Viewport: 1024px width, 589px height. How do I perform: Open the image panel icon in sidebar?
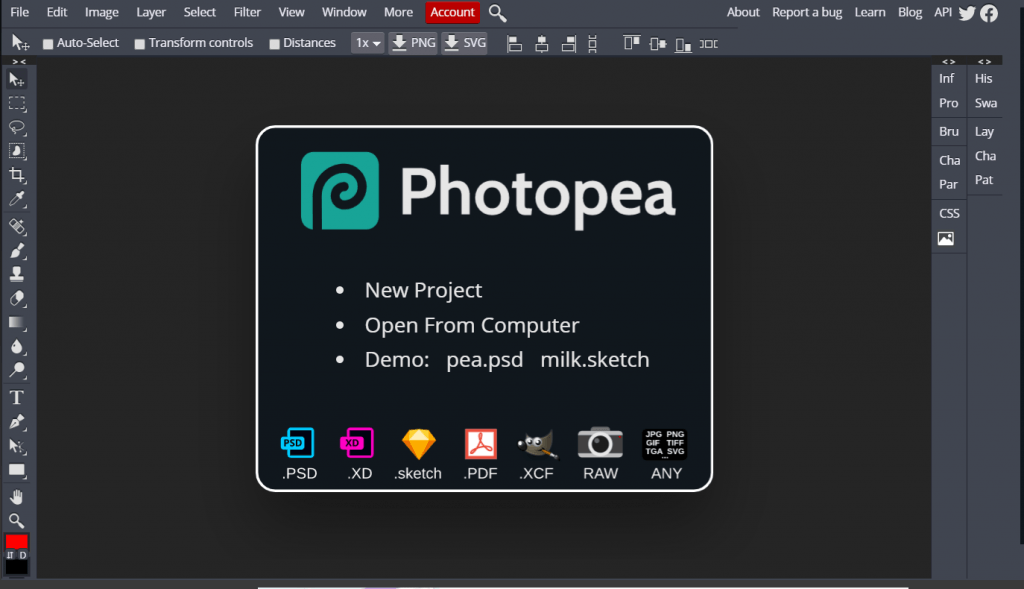click(946, 239)
